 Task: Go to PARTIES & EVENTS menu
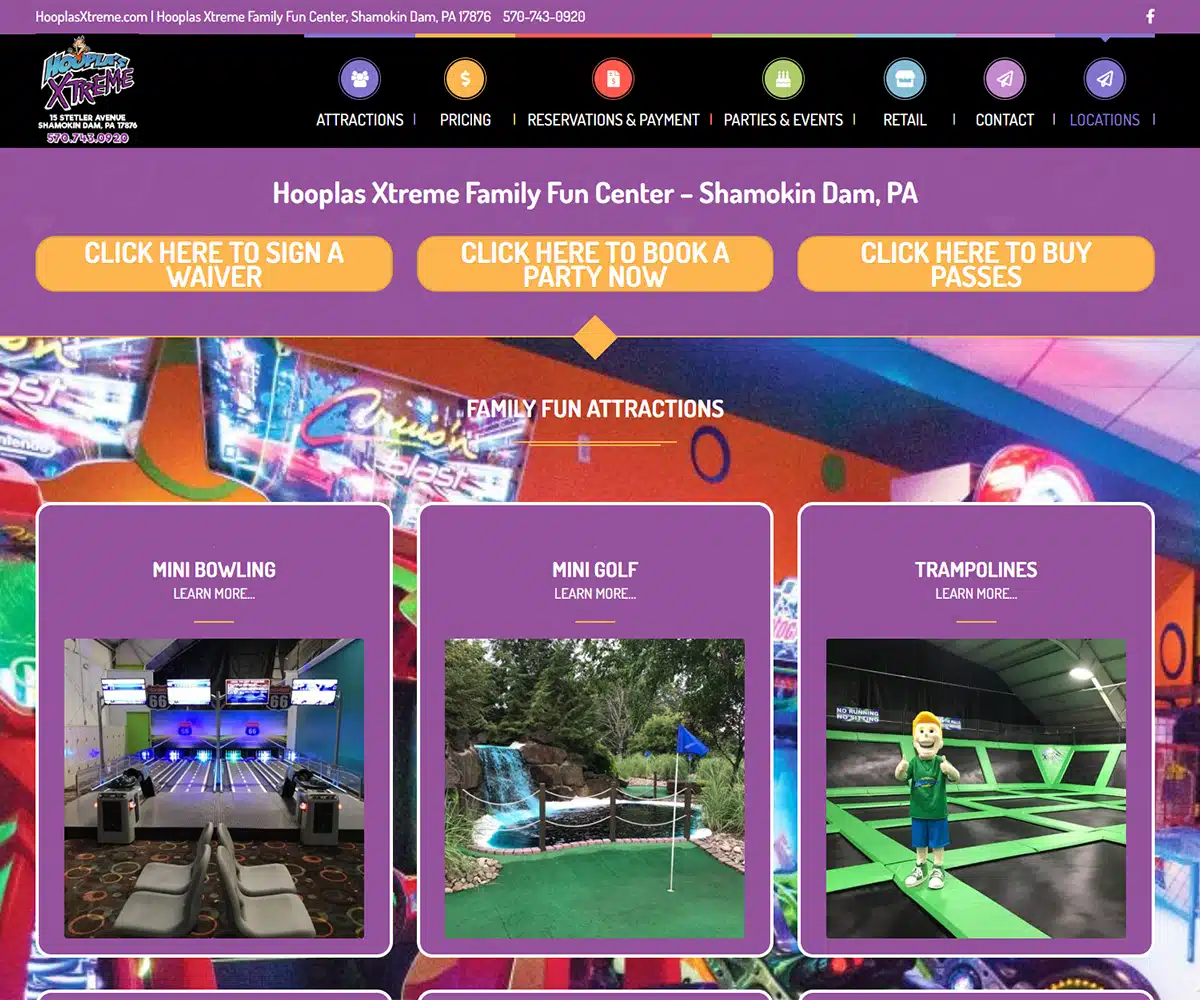783,120
